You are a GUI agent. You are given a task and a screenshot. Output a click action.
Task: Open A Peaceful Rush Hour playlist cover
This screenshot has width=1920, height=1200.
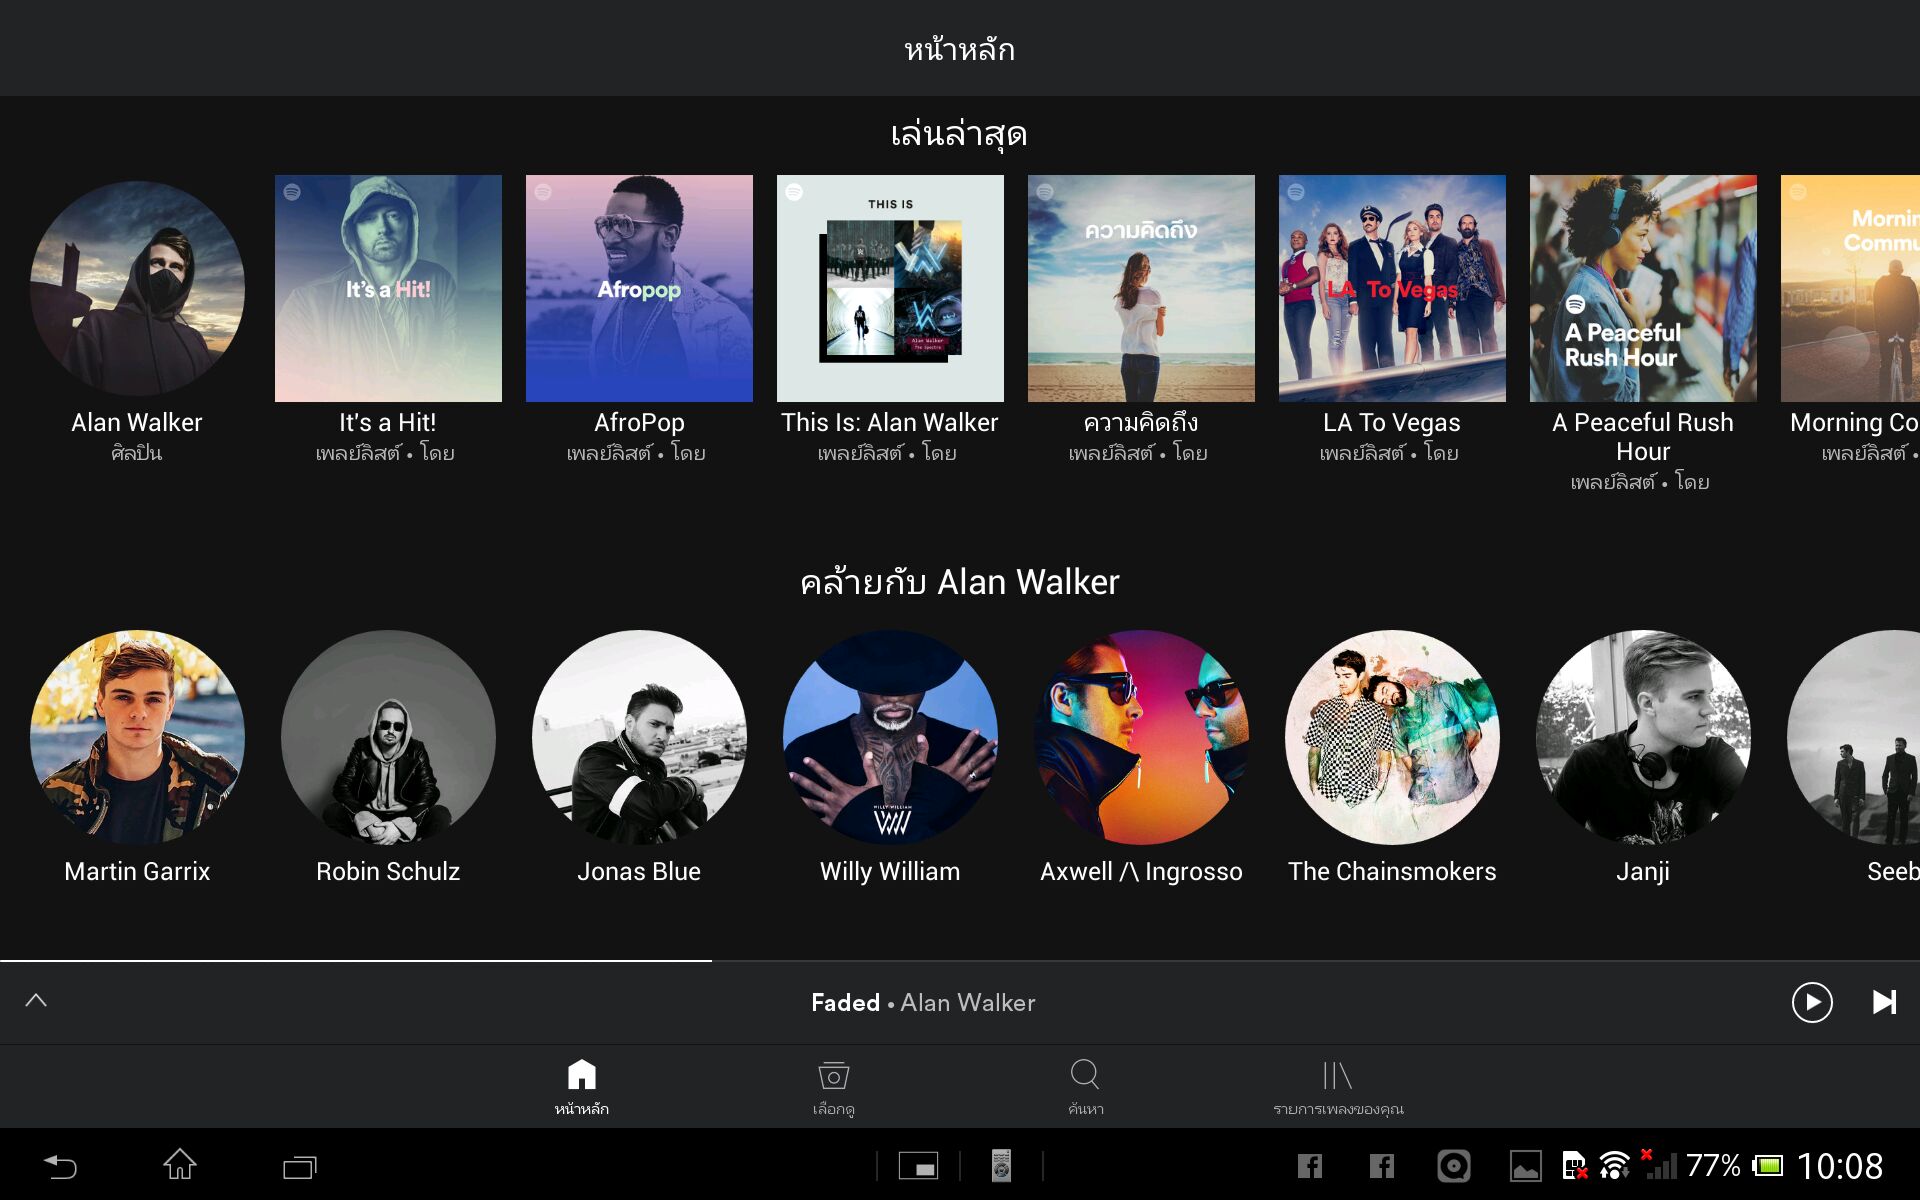1643,288
